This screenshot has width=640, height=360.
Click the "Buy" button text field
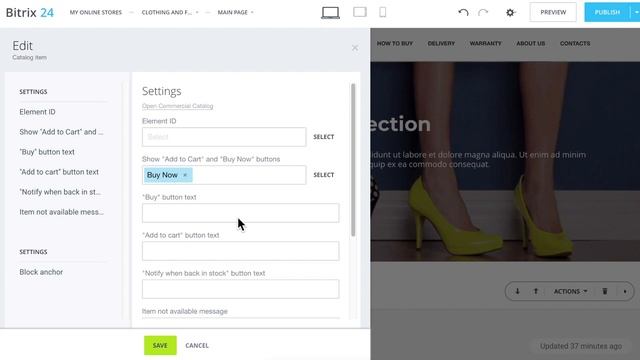click(240, 213)
